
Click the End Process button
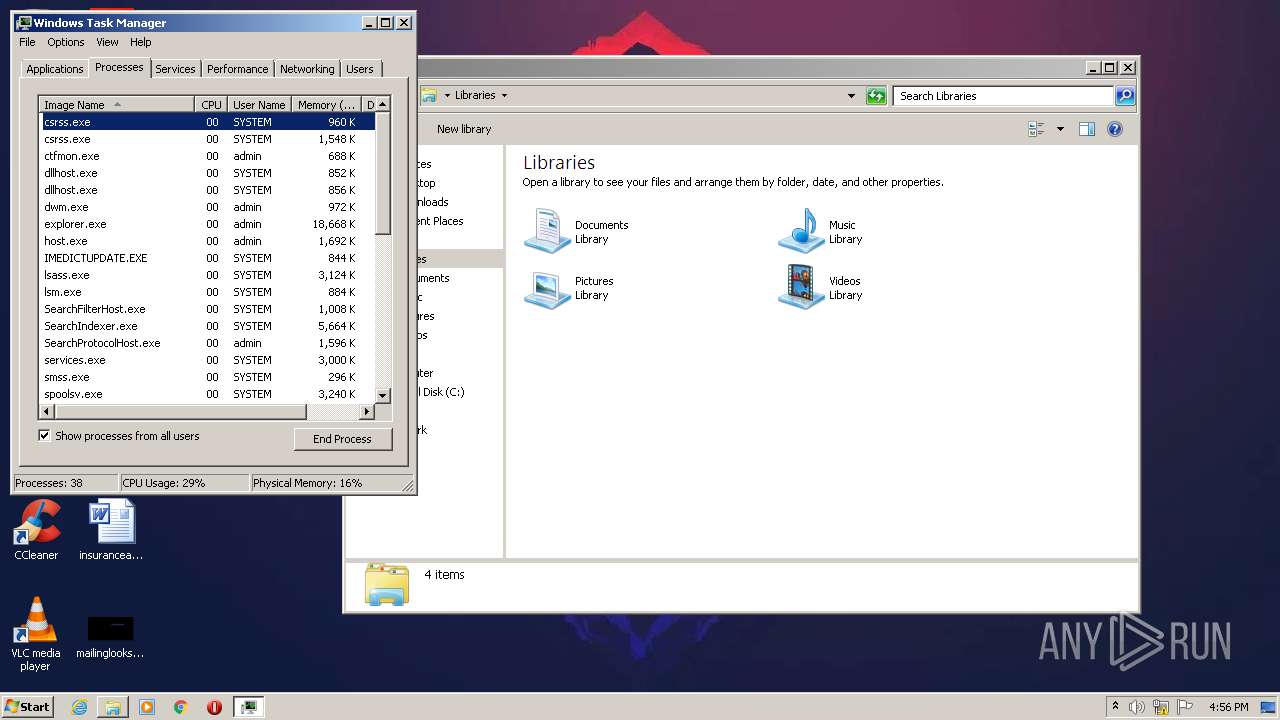point(342,439)
